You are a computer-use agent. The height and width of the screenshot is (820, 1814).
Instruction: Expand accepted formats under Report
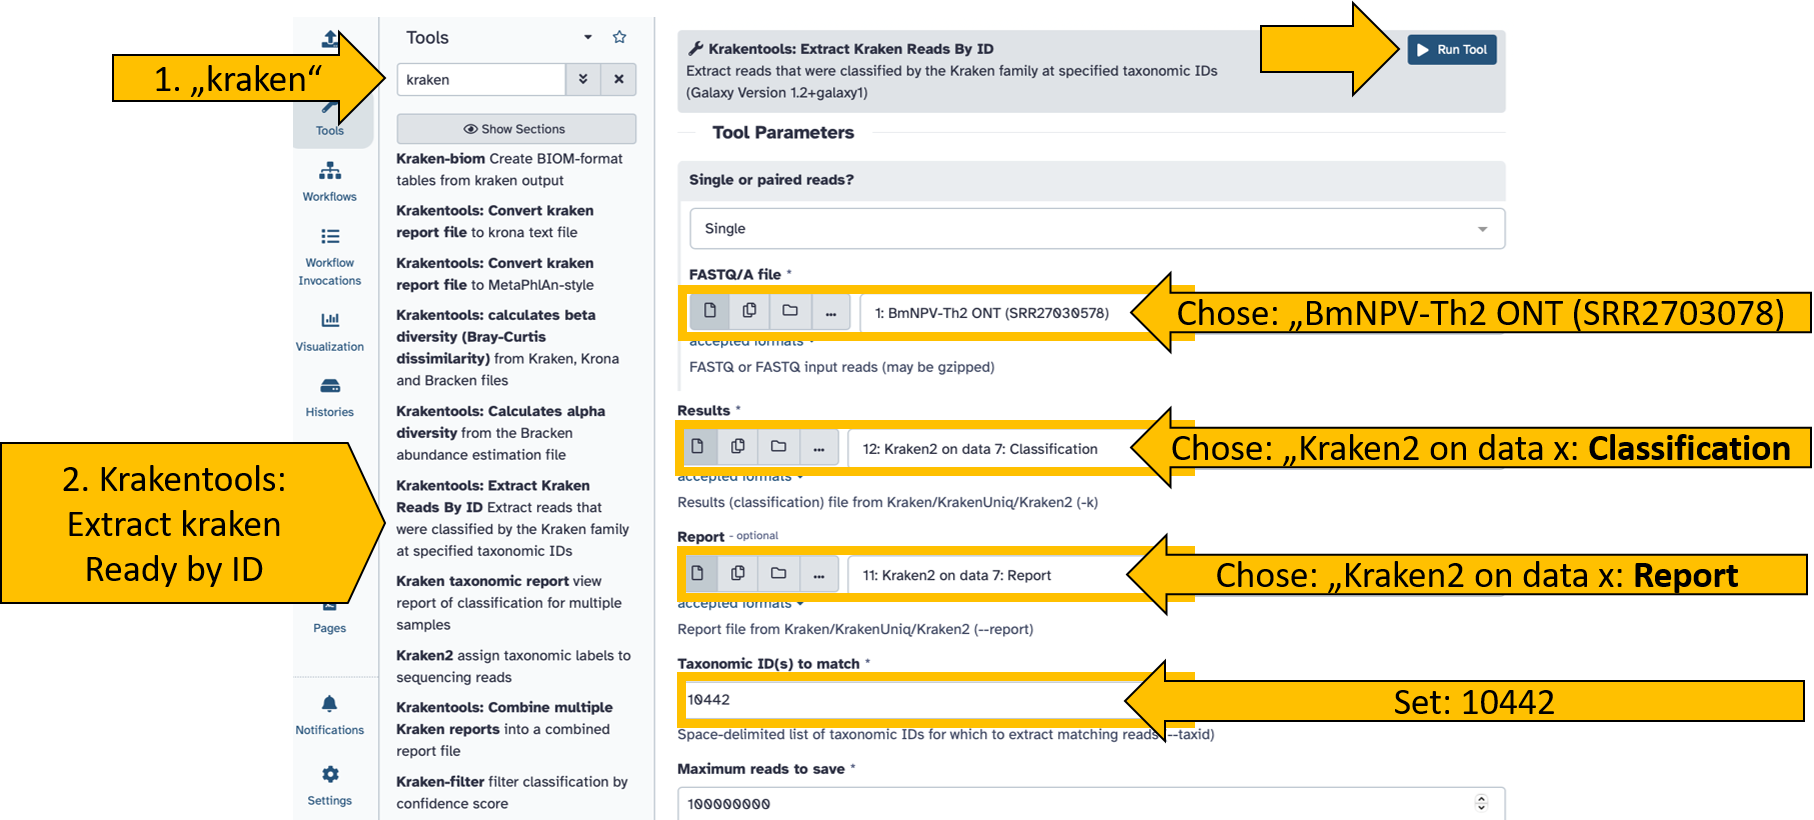click(741, 604)
